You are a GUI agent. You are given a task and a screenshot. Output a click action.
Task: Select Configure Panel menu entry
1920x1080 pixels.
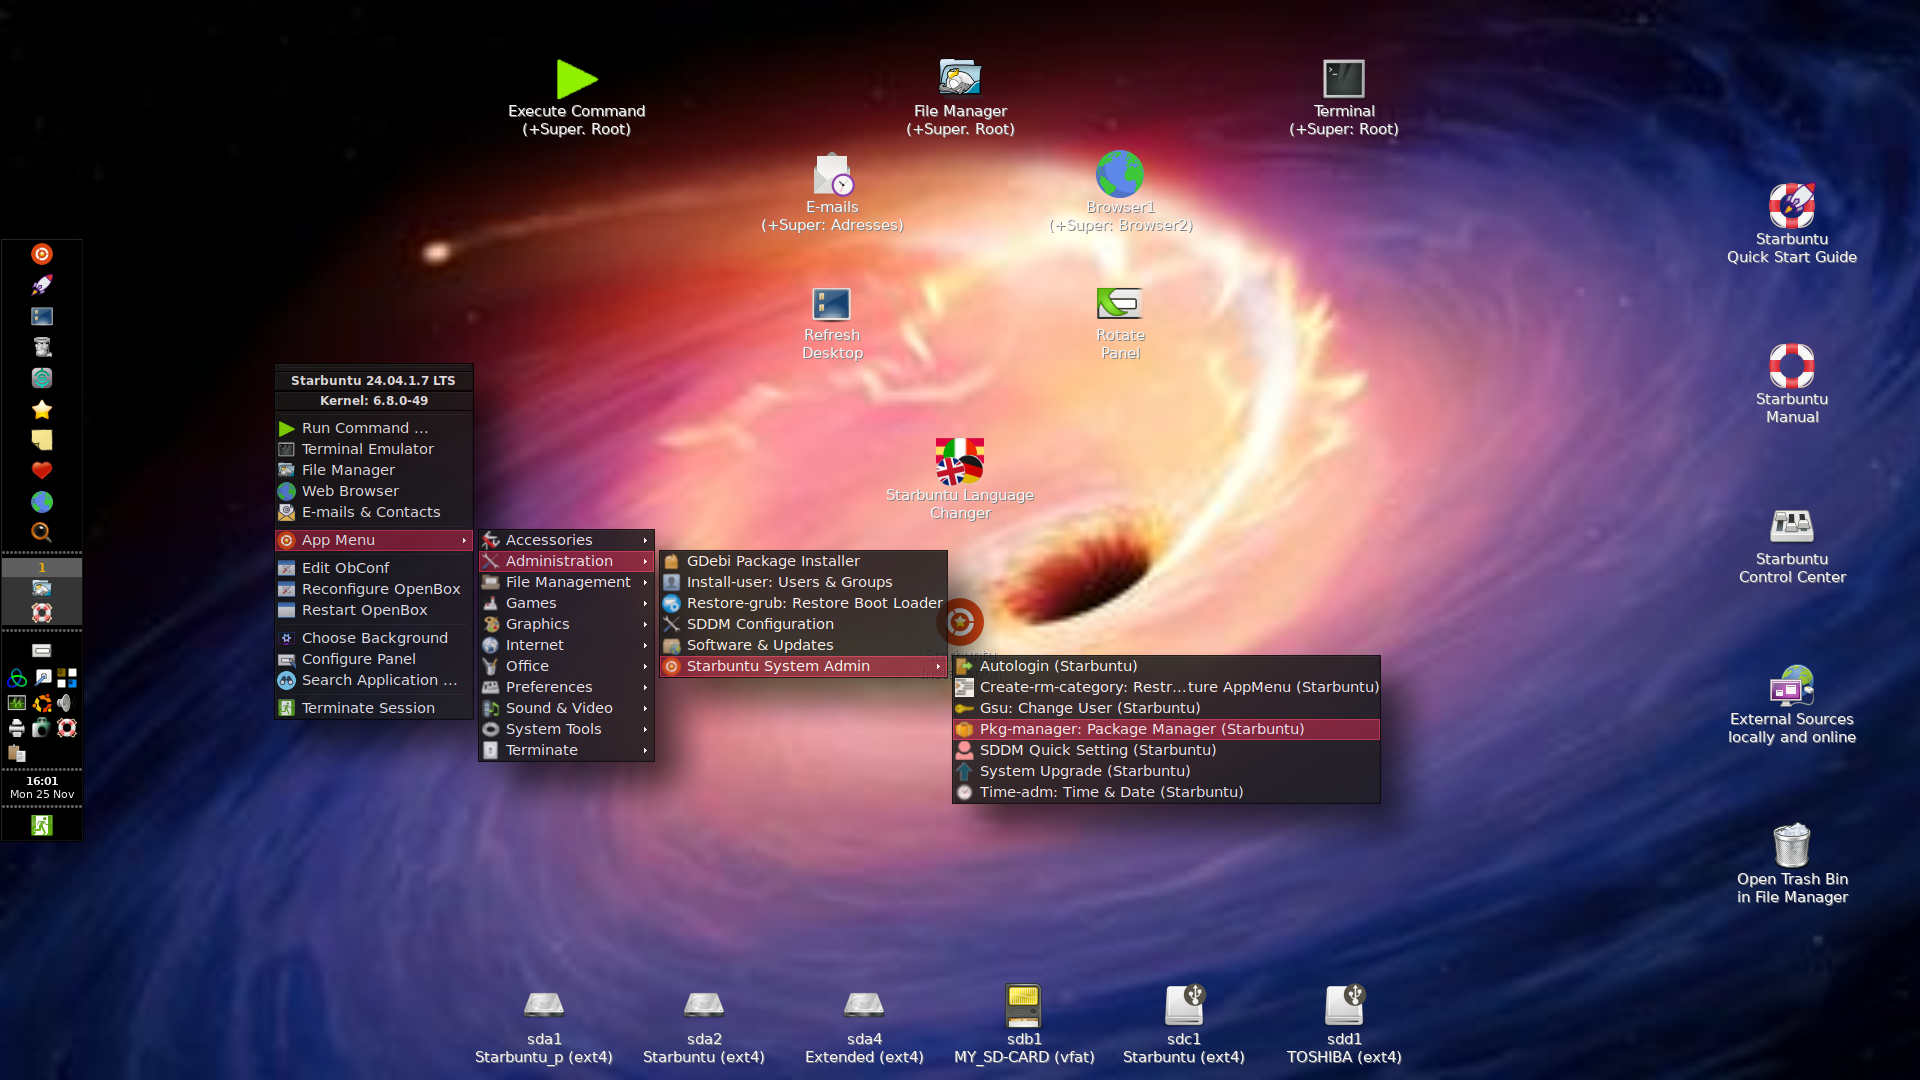pos(374,659)
